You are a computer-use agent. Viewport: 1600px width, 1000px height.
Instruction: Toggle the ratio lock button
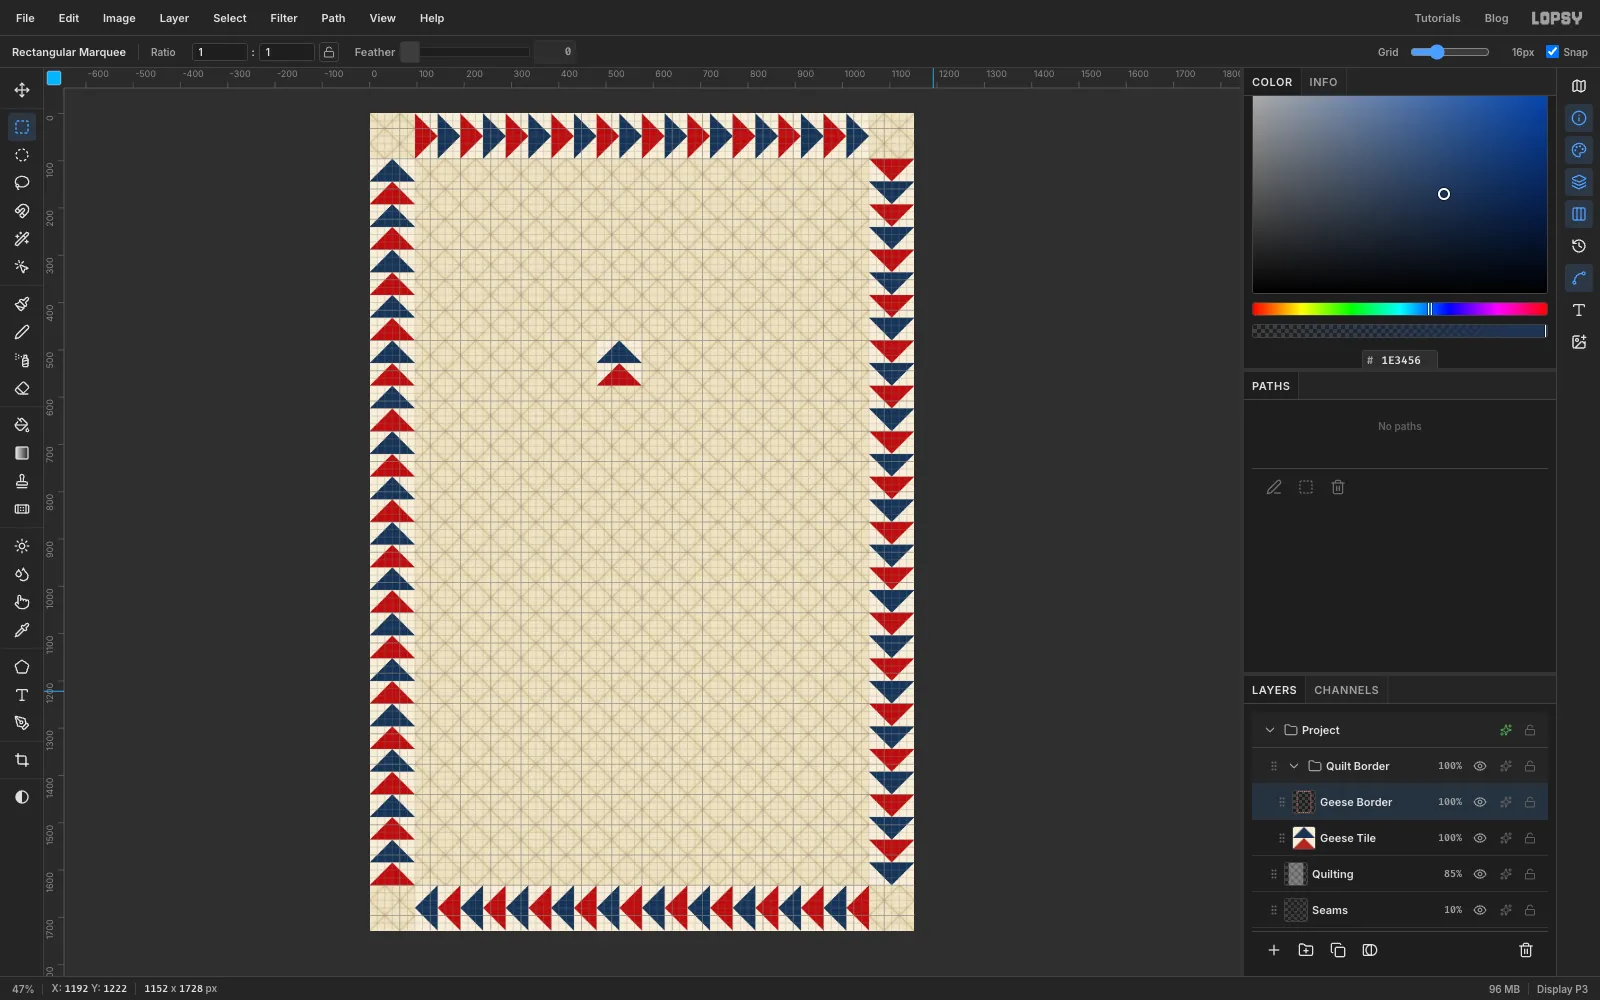point(328,52)
